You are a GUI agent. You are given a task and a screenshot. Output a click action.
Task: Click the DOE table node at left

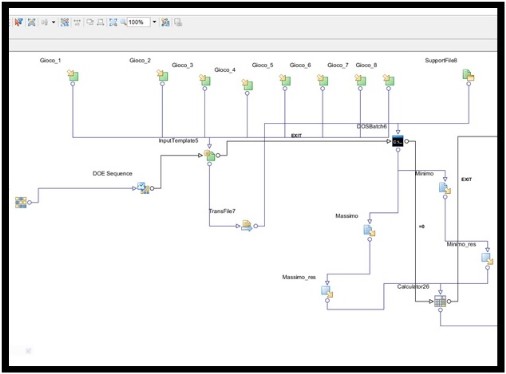21,202
